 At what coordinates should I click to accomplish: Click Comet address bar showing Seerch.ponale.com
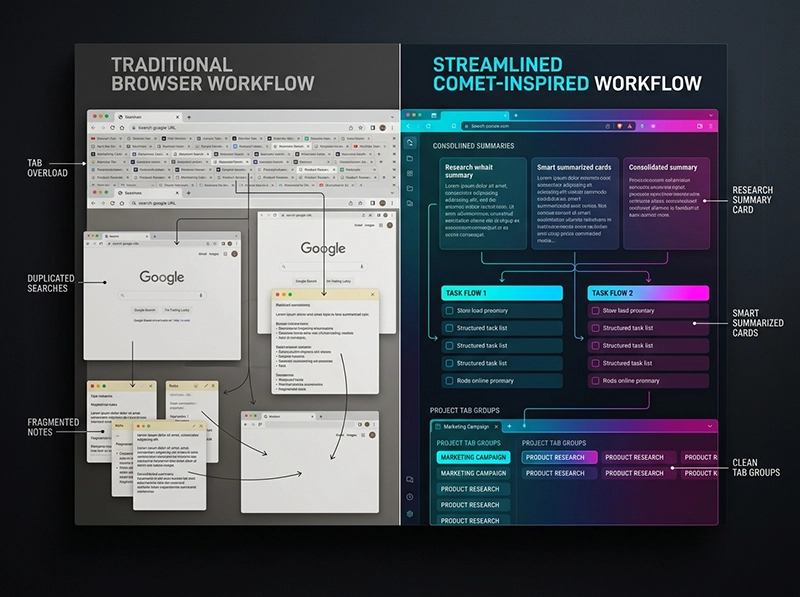coord(547,126)
